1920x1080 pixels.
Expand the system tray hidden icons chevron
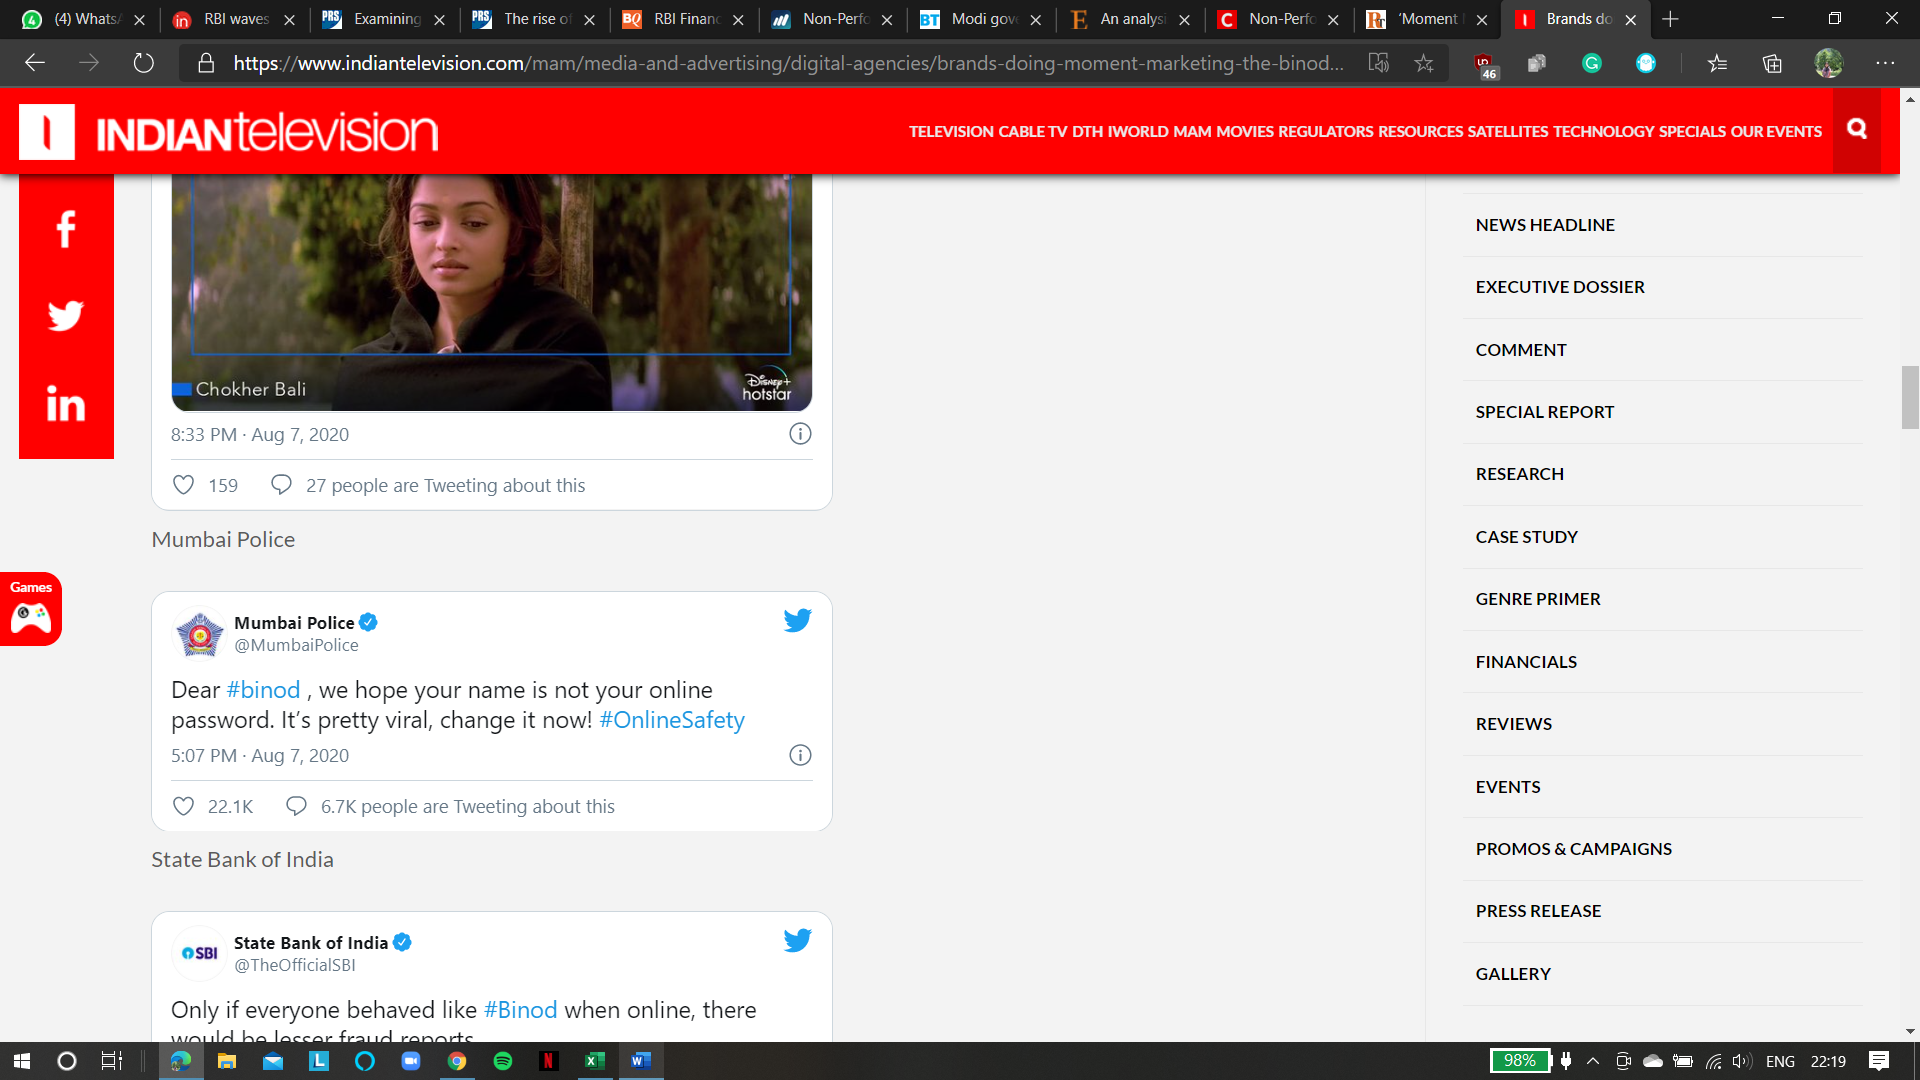[x=1593, y=1061]
